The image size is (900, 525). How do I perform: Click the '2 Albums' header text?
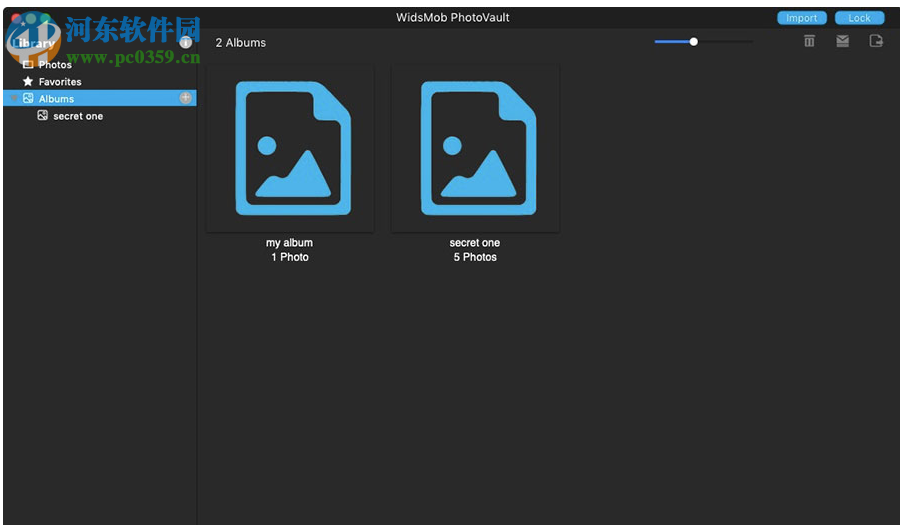click(x=241, y=42)
